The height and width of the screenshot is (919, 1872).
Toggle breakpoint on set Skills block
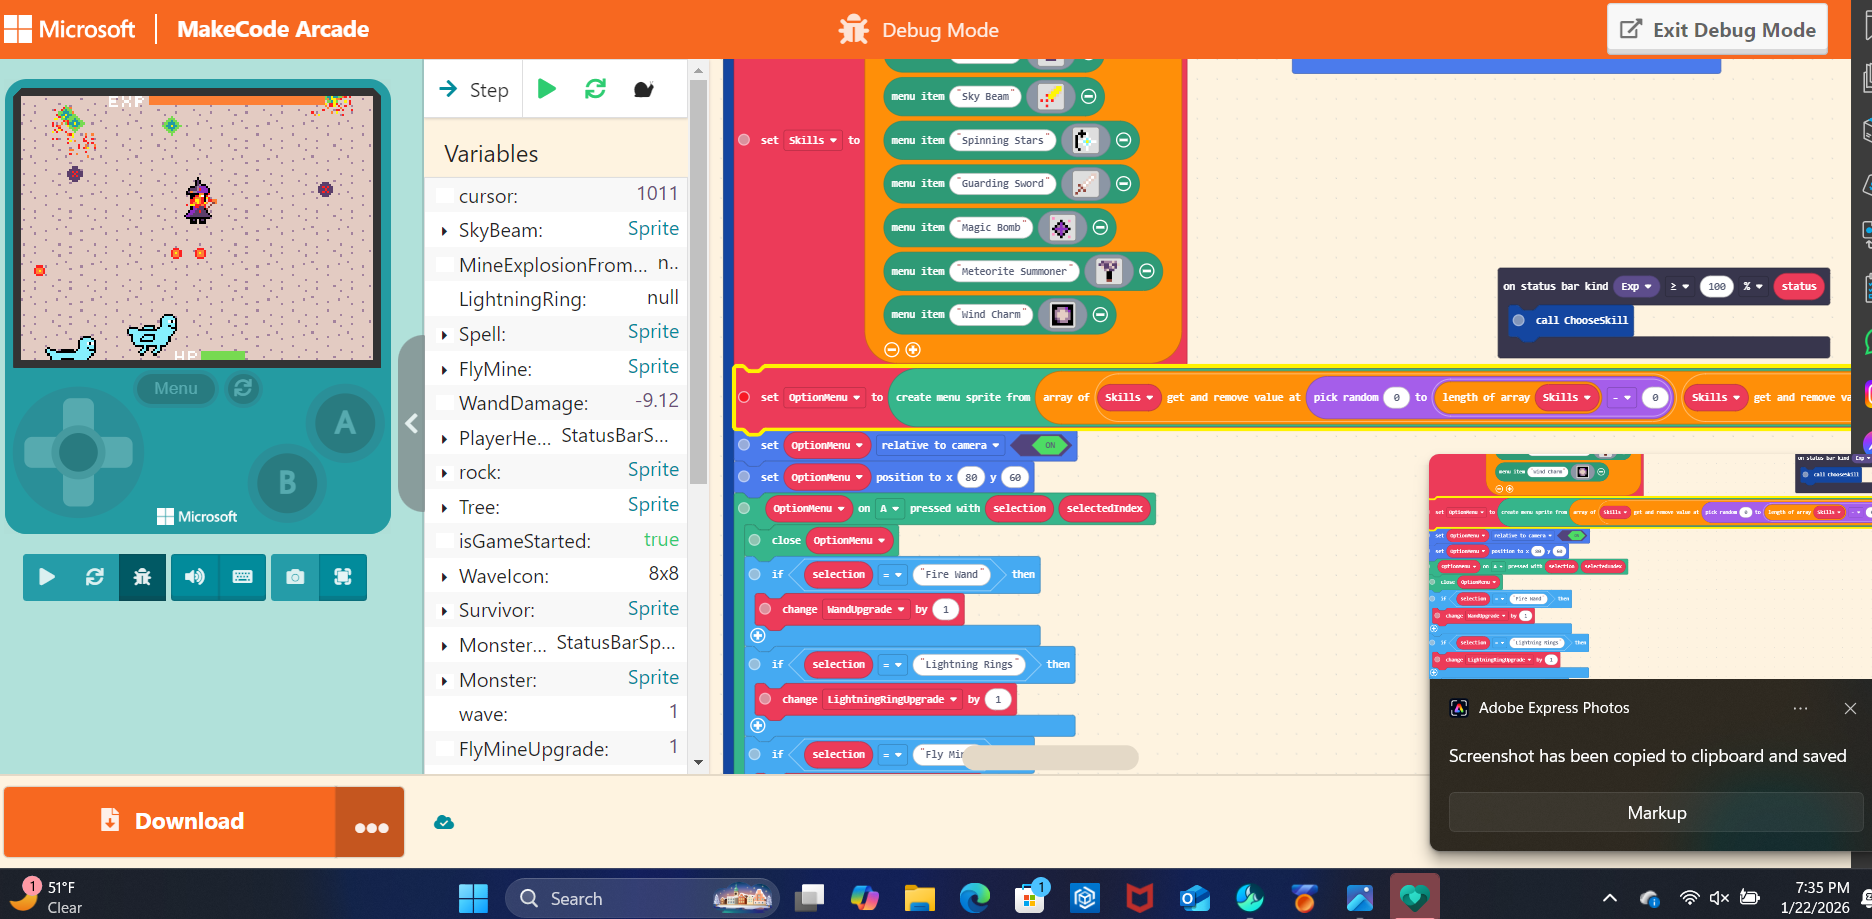[x=744, y=140]
